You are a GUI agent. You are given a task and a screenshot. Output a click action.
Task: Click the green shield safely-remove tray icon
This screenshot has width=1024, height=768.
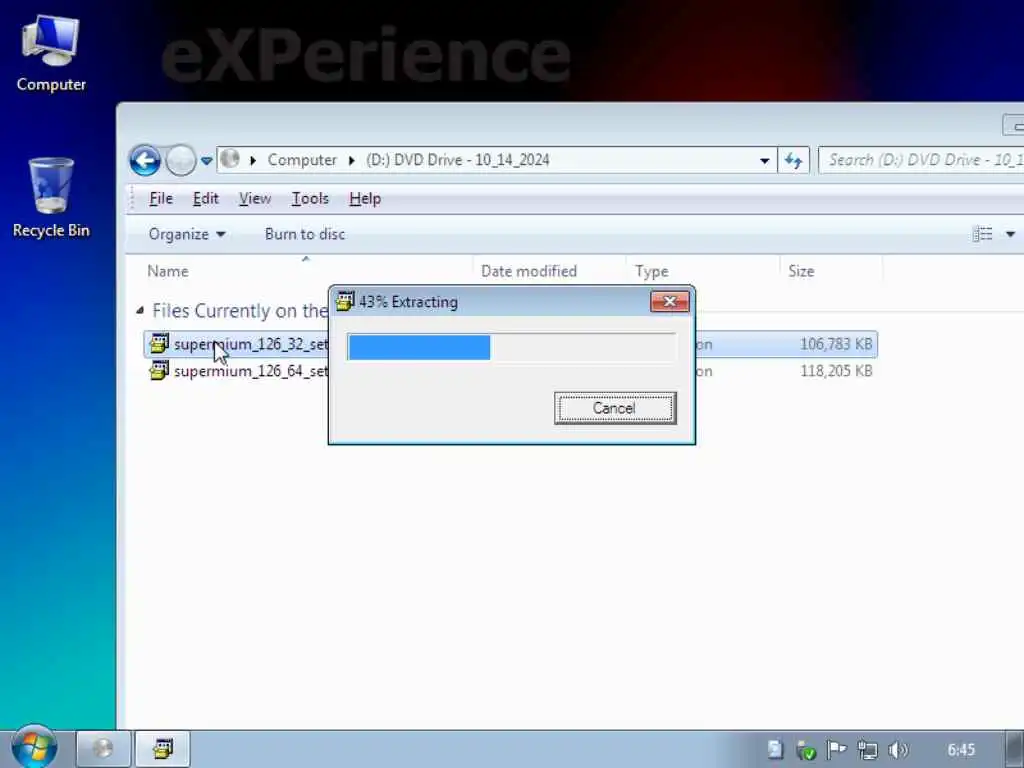click(x=806, y=750)
